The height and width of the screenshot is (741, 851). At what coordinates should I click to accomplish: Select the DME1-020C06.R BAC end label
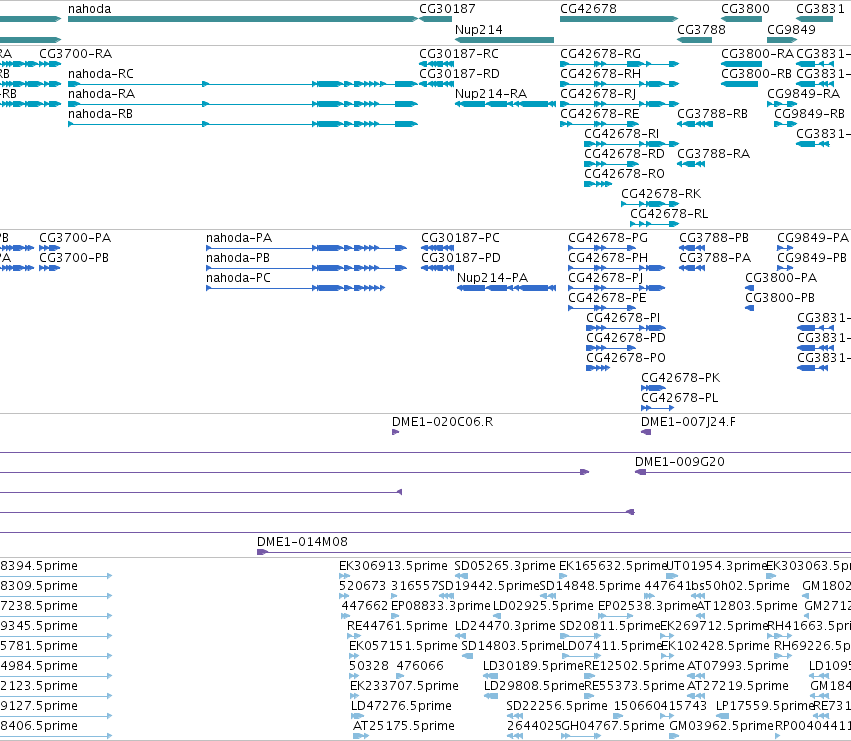point(442,422)
